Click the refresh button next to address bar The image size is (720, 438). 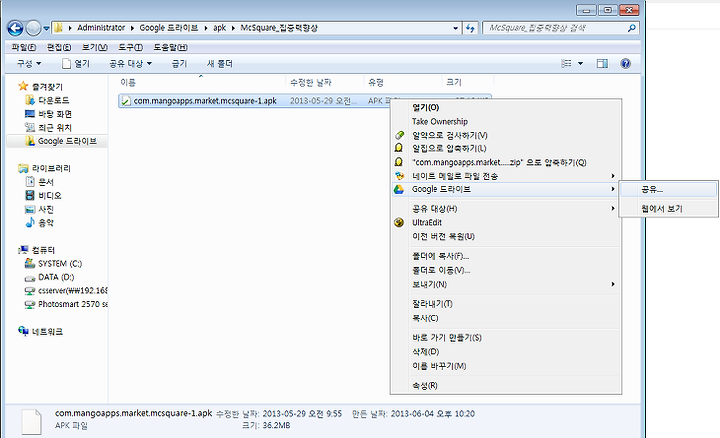tap(470, 28)
